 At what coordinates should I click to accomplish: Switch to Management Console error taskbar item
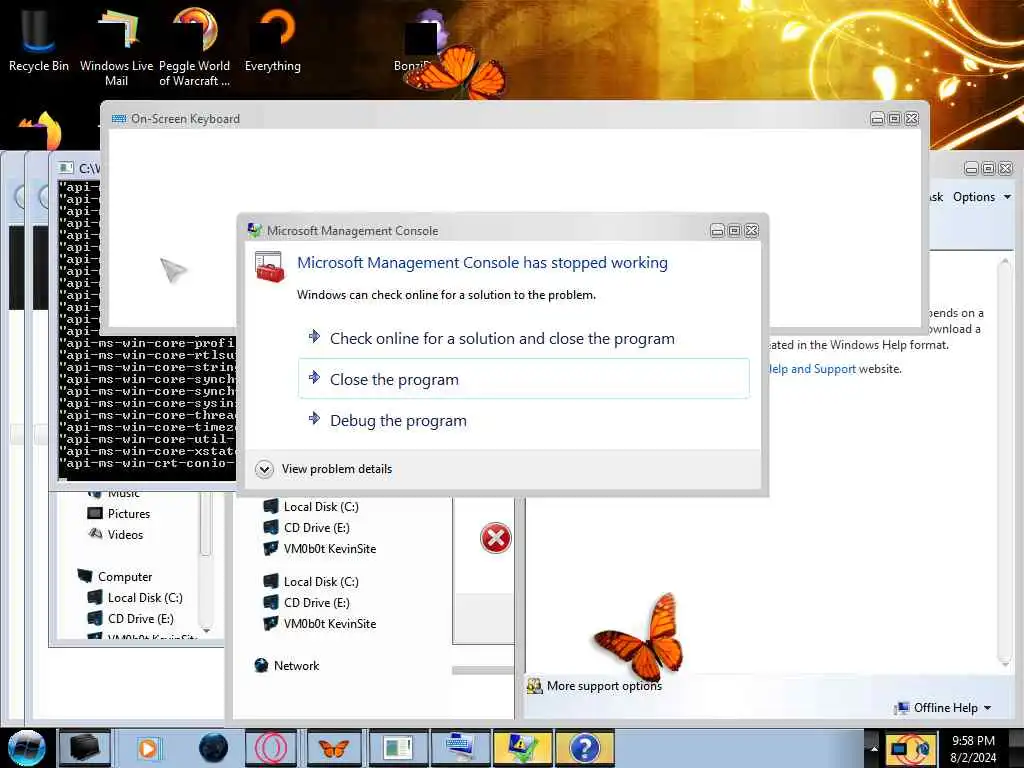522,748
